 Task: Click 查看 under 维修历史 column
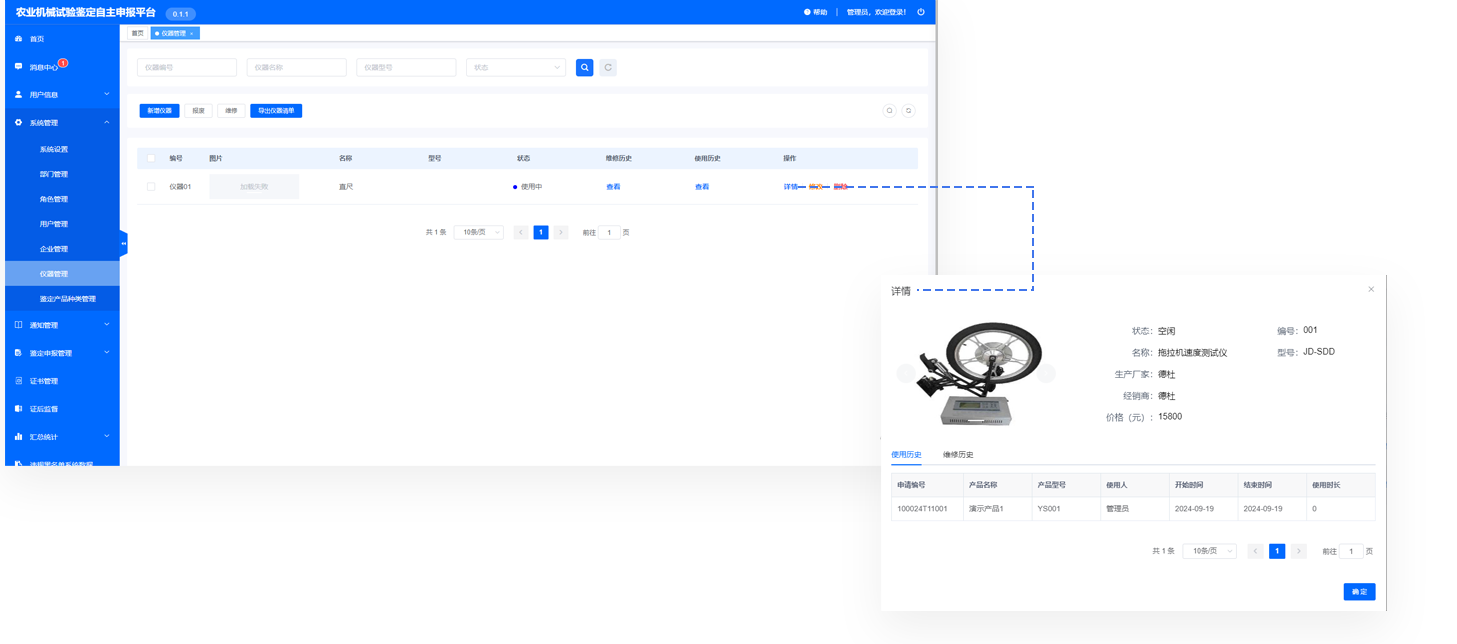(613, 187)
